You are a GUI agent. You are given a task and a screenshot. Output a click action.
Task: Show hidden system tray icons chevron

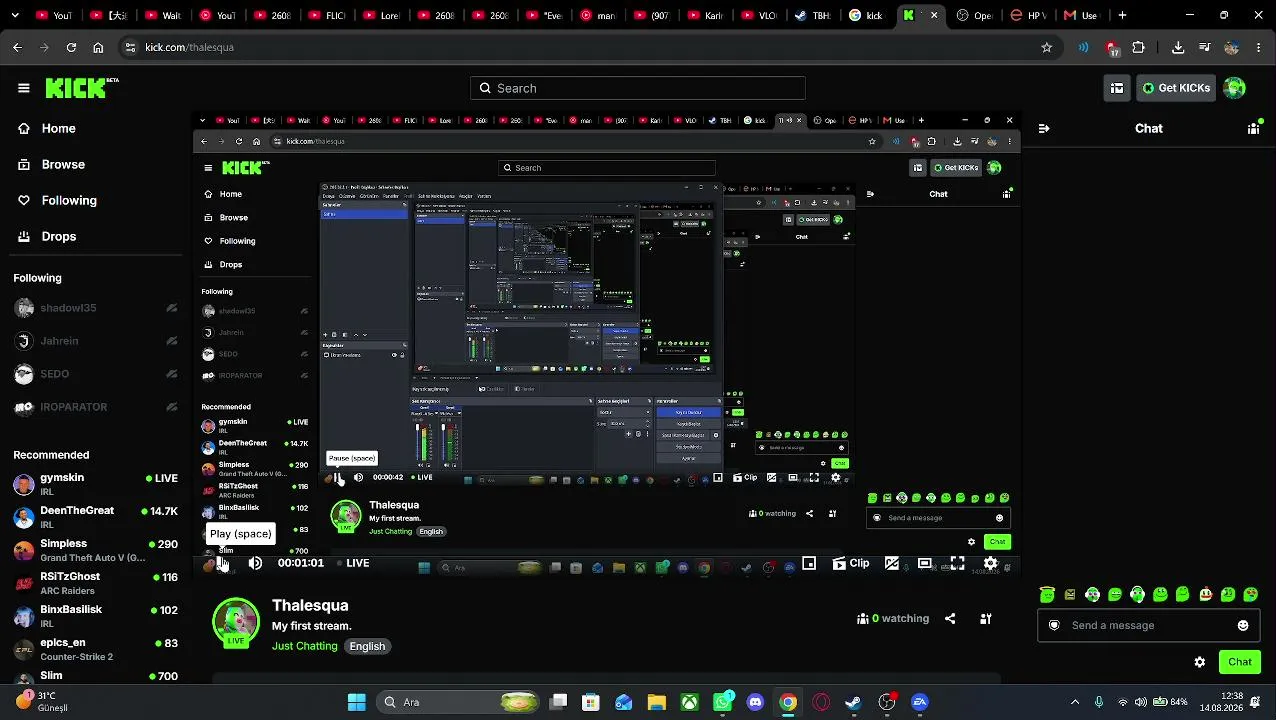click(x=1075, y=702)
